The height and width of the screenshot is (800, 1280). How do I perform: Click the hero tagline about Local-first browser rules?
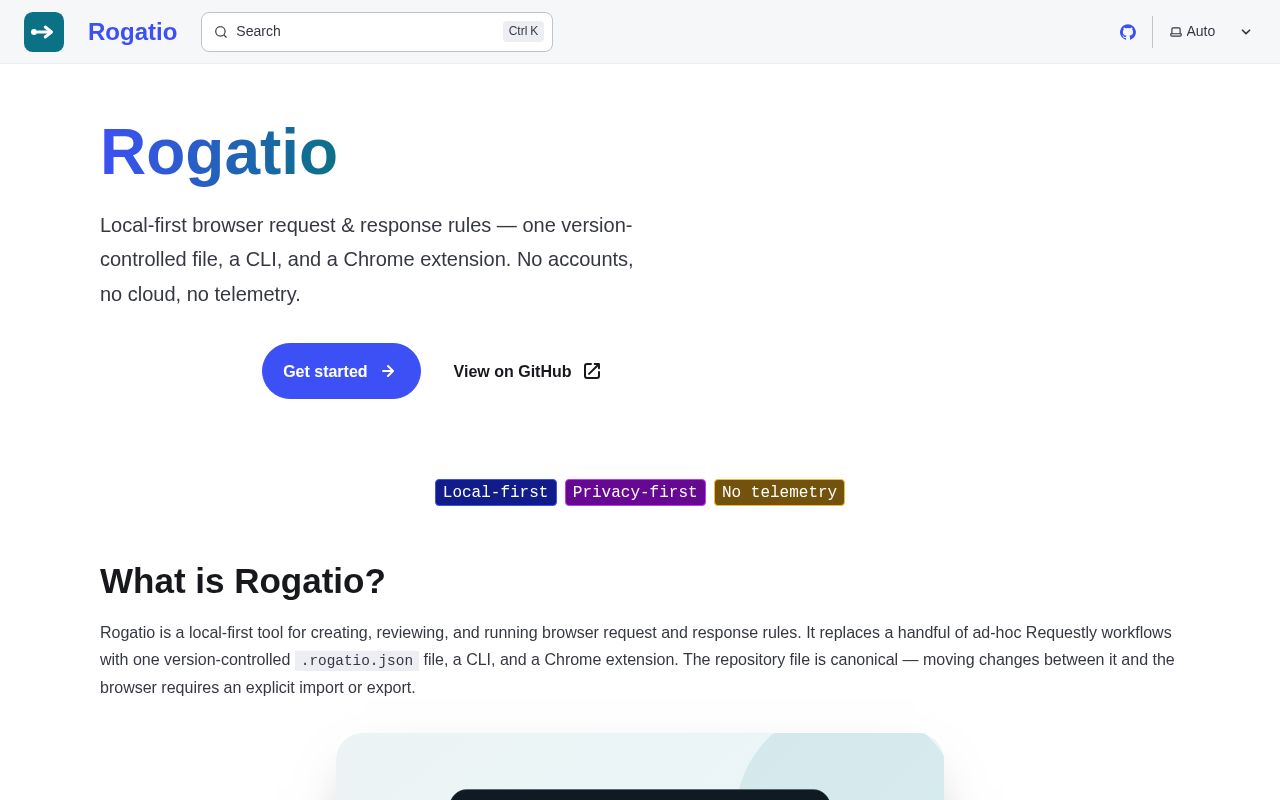tap(367, 259)
